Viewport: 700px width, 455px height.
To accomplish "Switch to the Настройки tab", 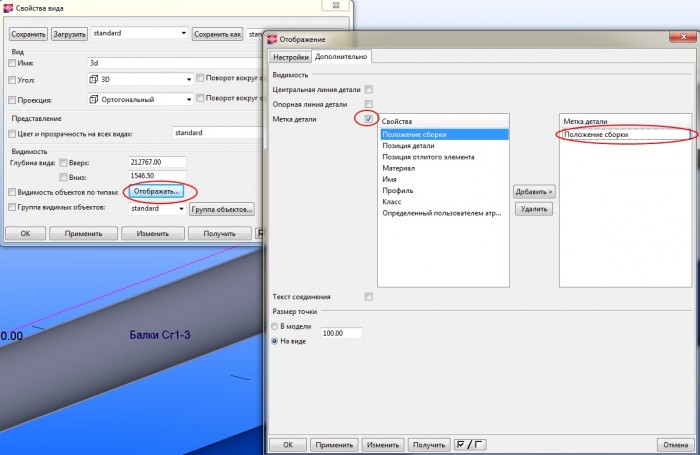I will pos(290,58).
